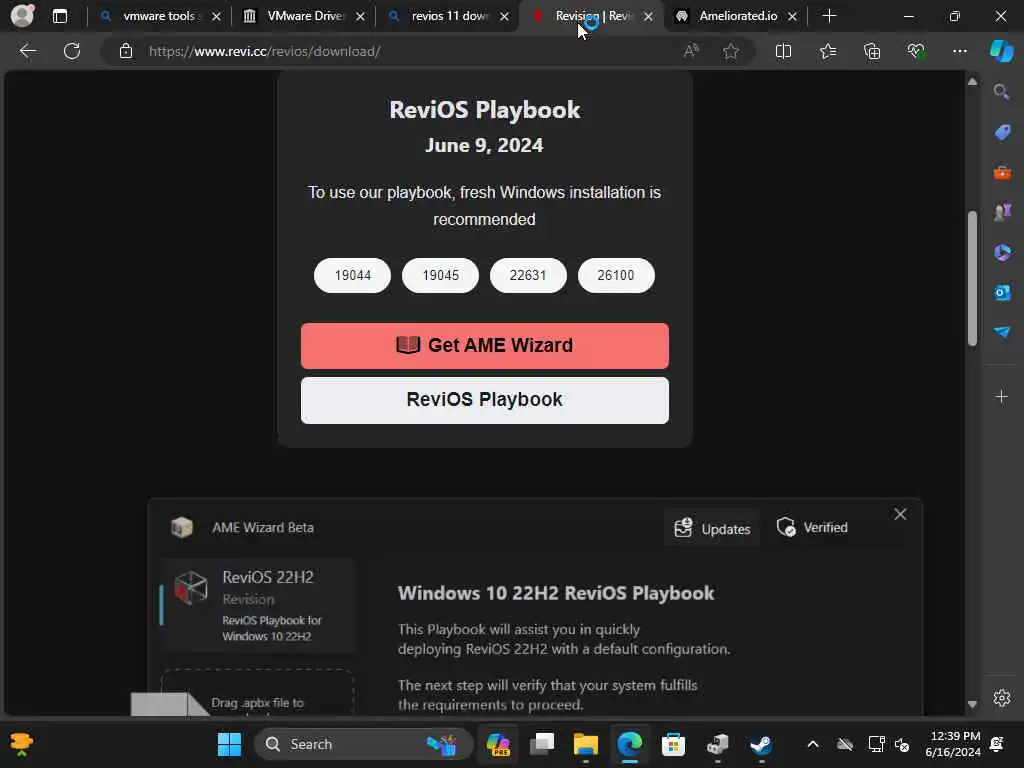Open sidebar search icon
The height and width of the screenshot is (768, 1024).
tap(1001, 92)
